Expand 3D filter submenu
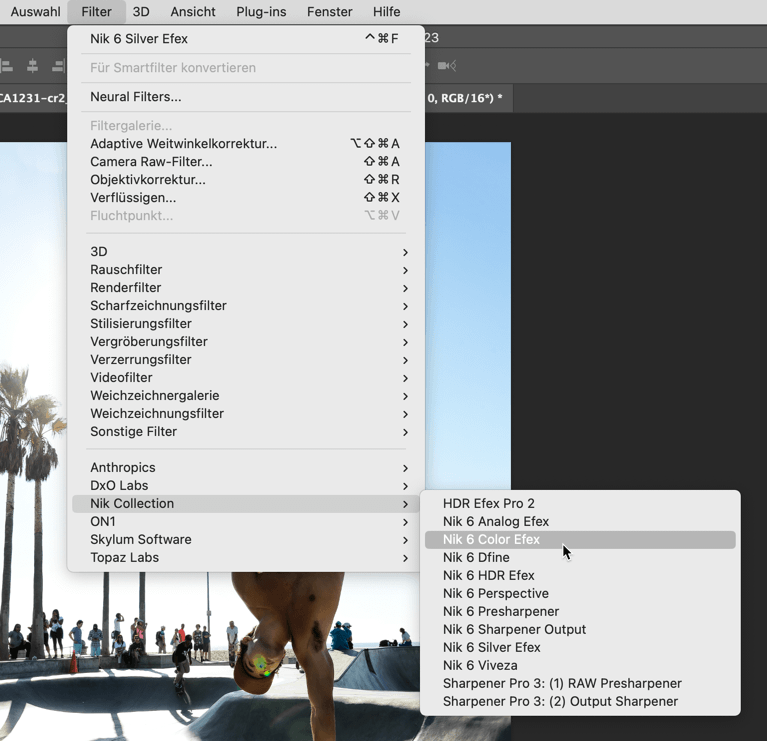The image size is (767, 741). [x=246, y=252]
